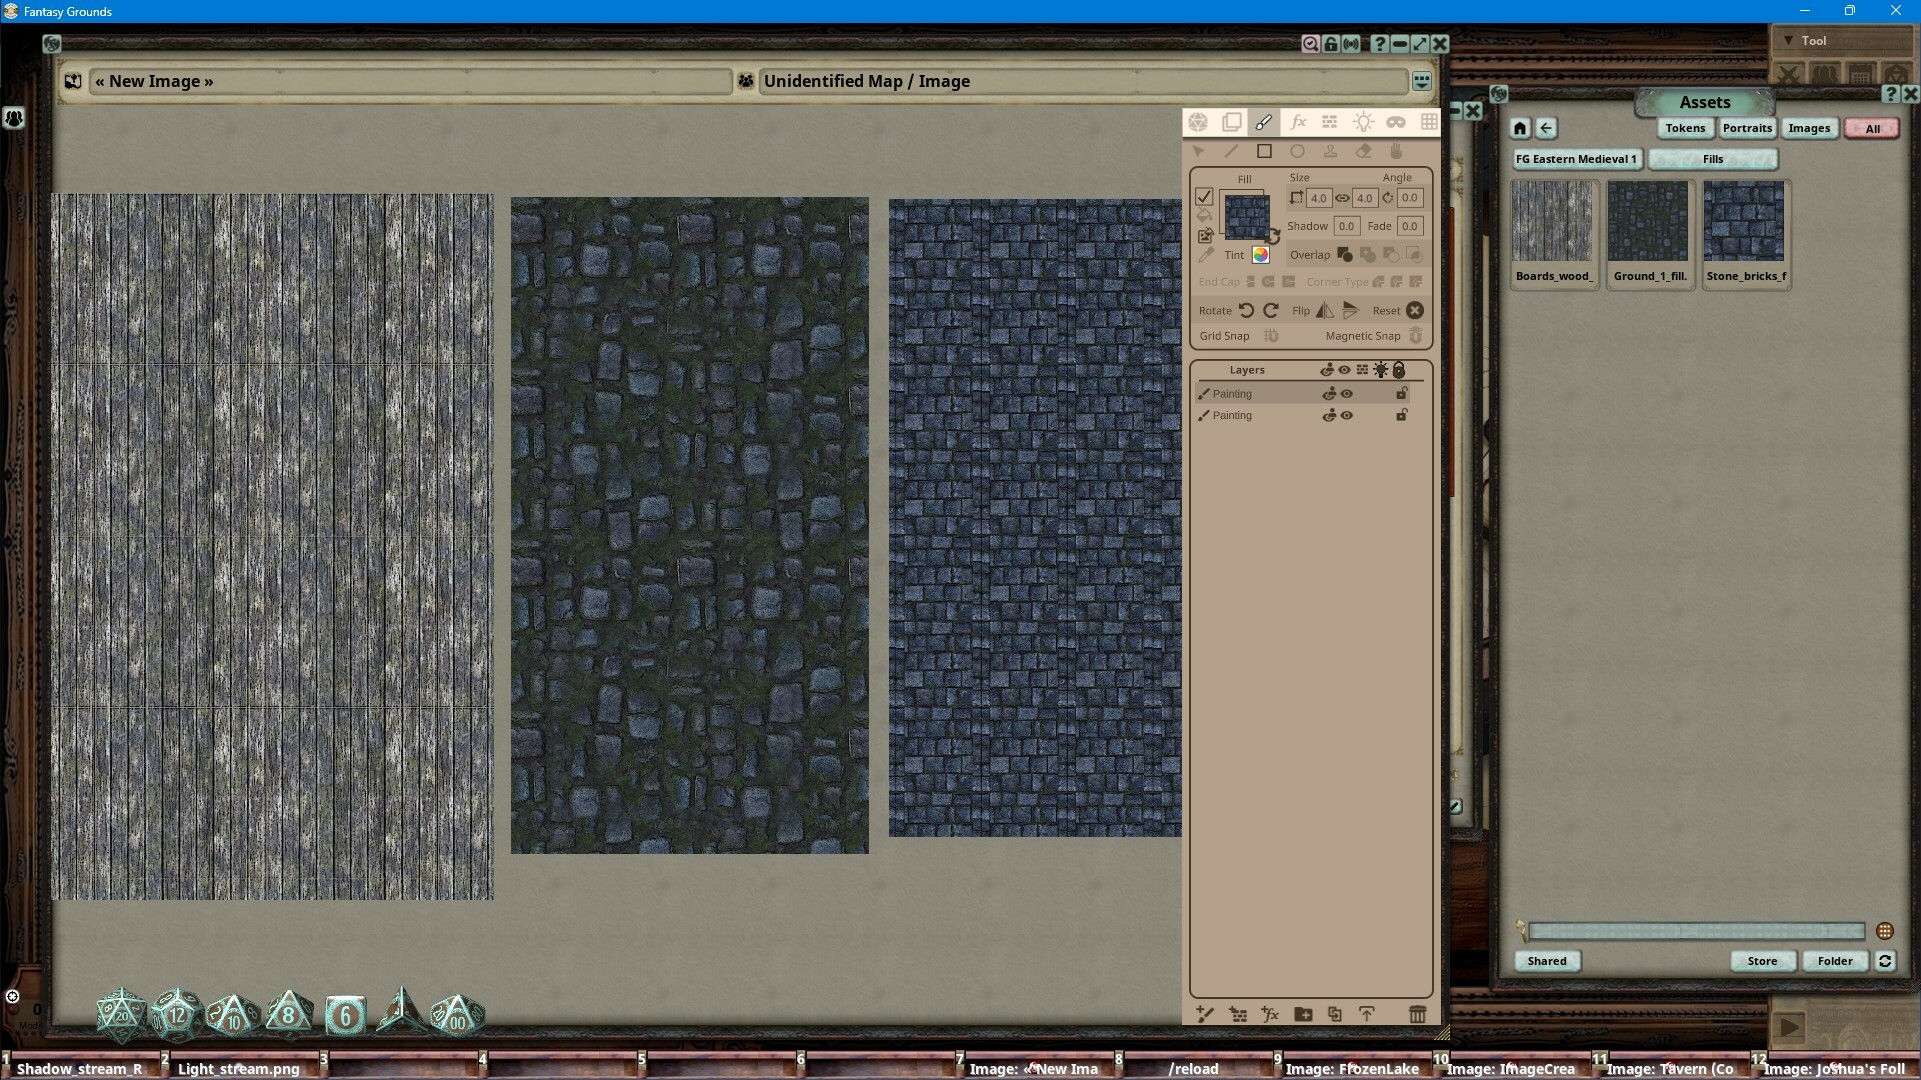Rotate the fill texture counterclockwise

tap(1246, 310)
